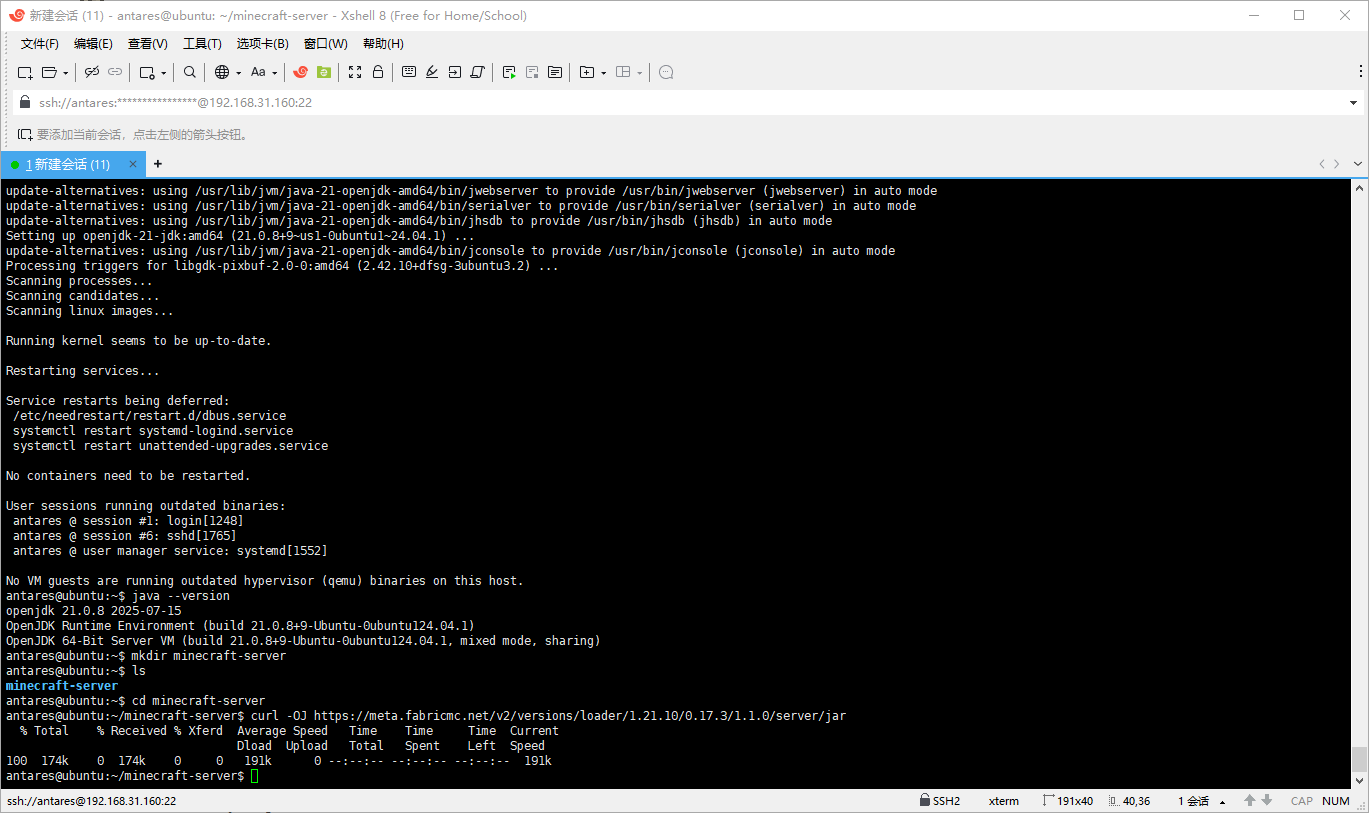Click the ssh address input field
This screenshot has width=1369, height=813.
[600, 102]
